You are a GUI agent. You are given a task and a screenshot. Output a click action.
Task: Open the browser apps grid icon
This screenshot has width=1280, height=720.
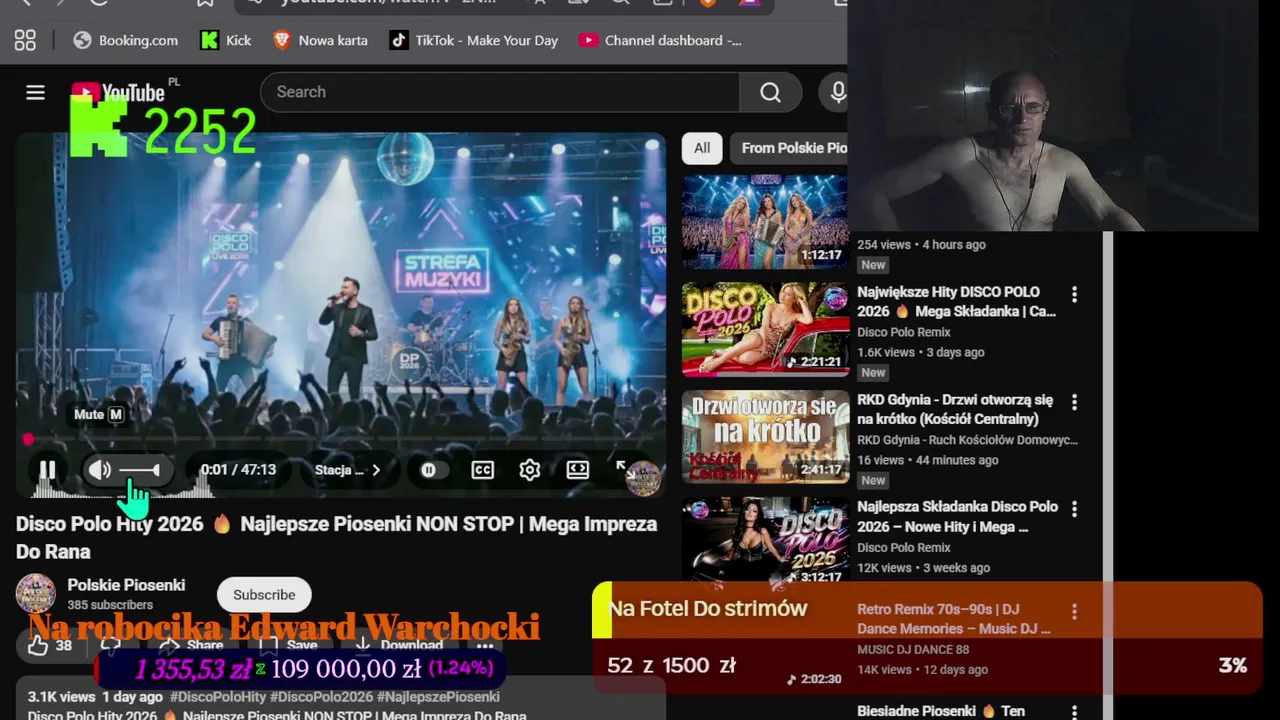click(25, 40)
